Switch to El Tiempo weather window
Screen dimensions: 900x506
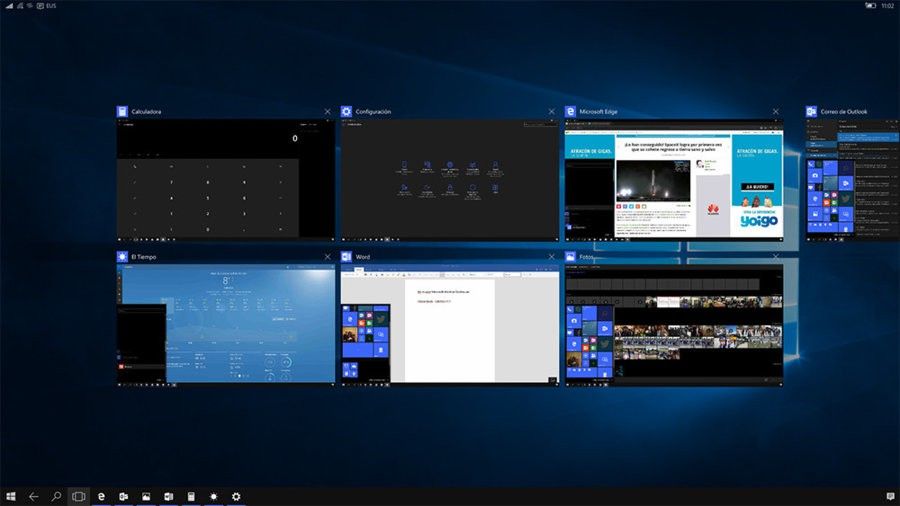226,325
